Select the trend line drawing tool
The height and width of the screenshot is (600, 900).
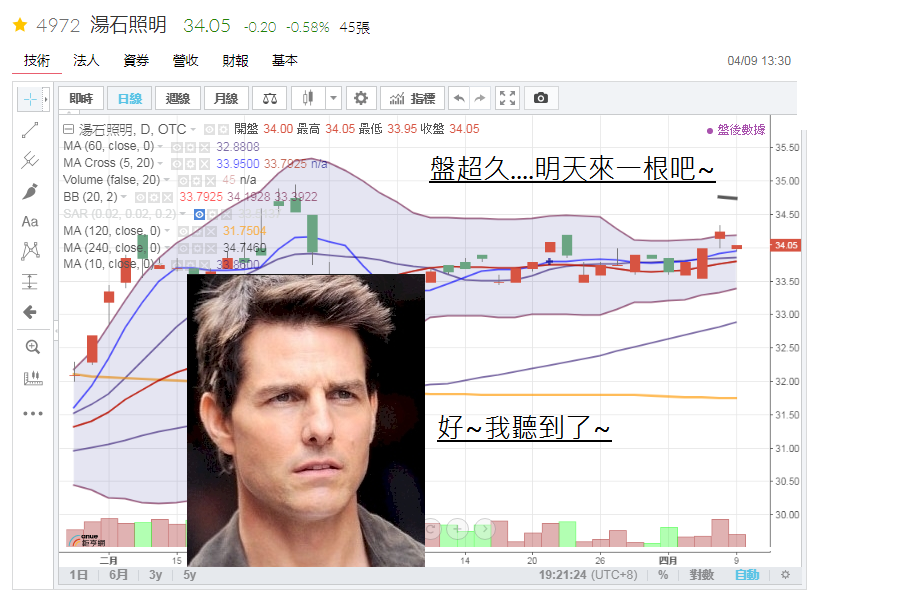30,130
